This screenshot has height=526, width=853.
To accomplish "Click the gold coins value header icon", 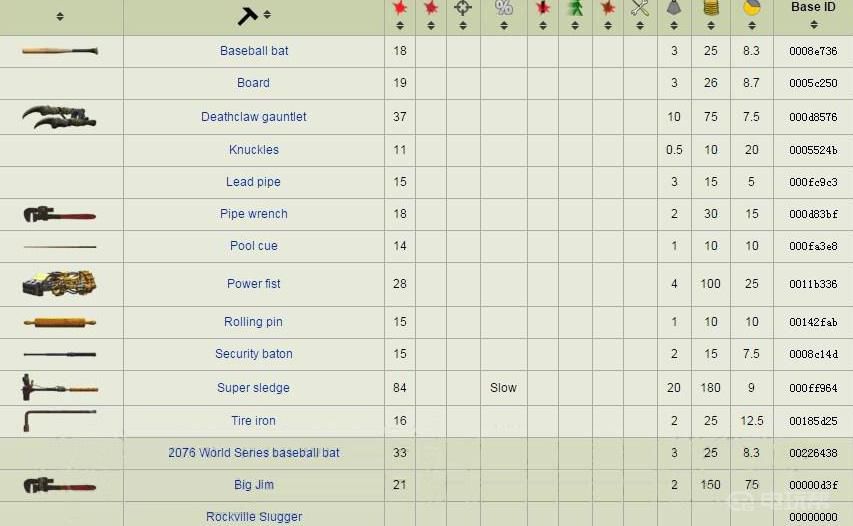I will [711, 7].
